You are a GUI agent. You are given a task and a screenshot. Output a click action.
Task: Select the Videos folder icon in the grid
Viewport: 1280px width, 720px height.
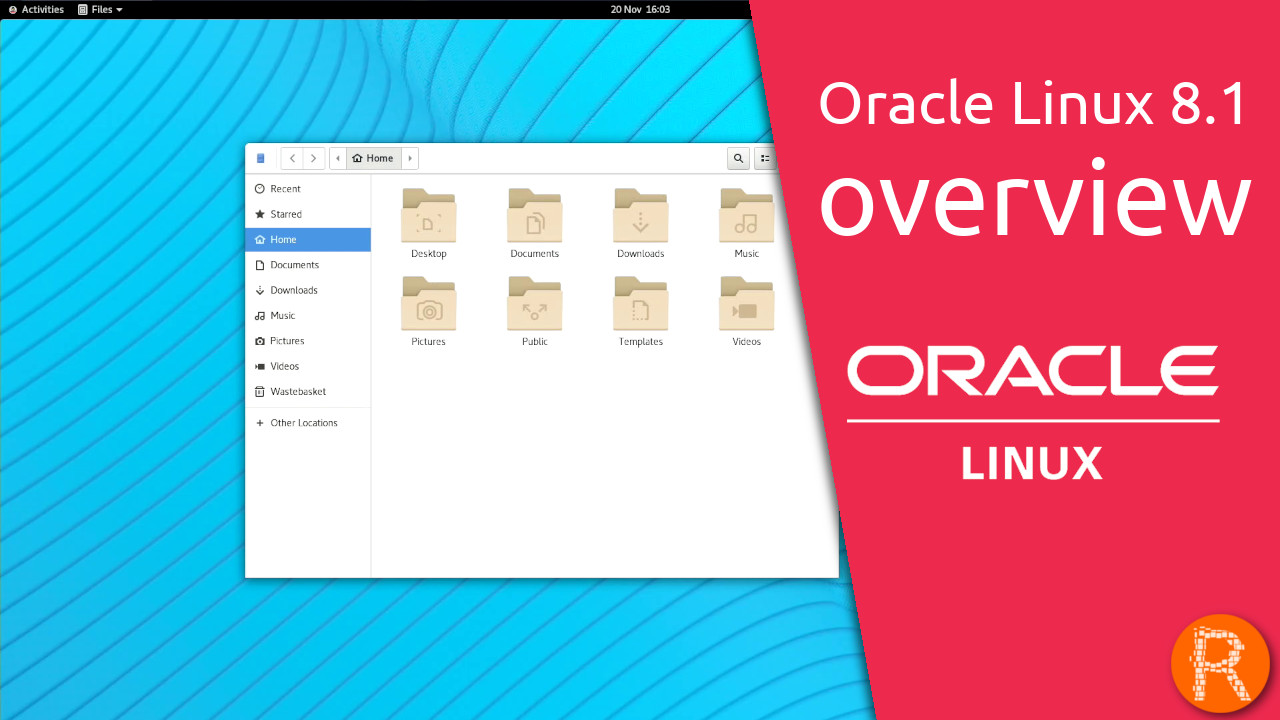click(747, 303)
